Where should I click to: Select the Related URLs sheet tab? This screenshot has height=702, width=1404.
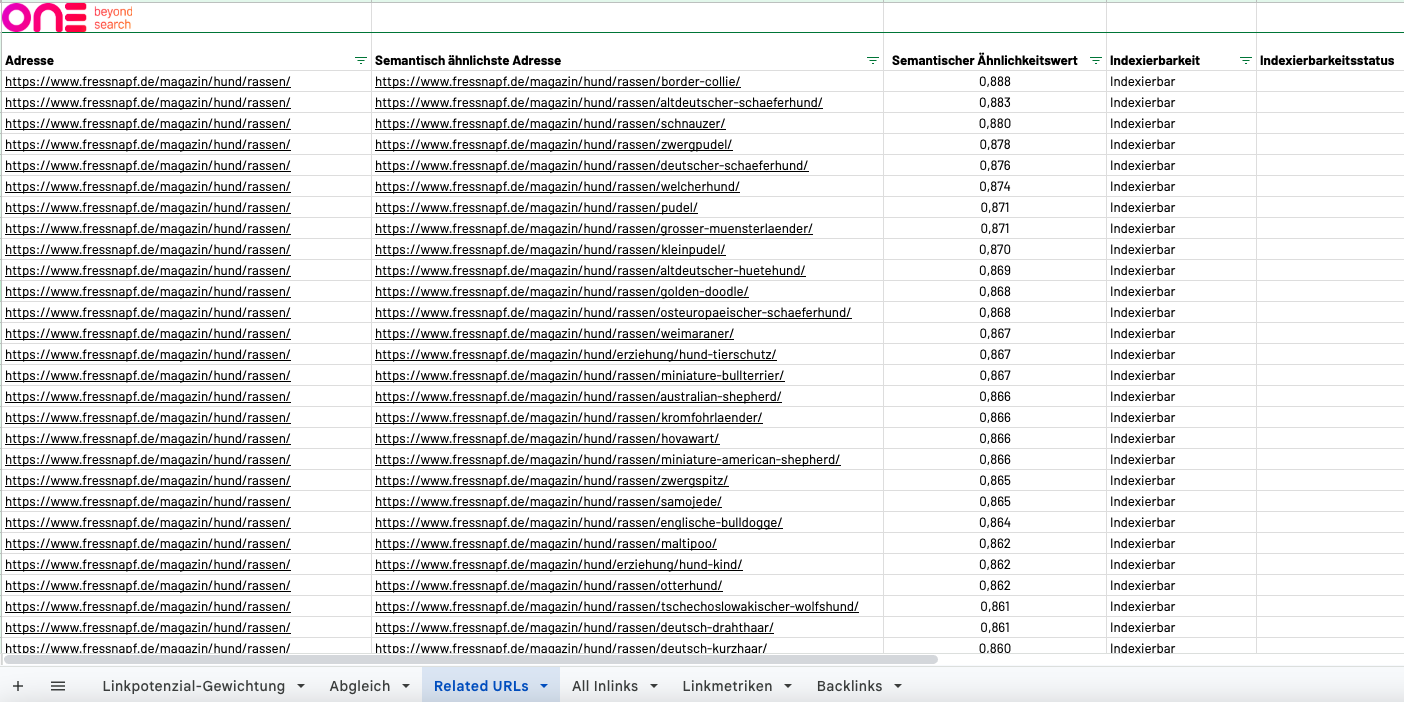(x=482, y=686)
